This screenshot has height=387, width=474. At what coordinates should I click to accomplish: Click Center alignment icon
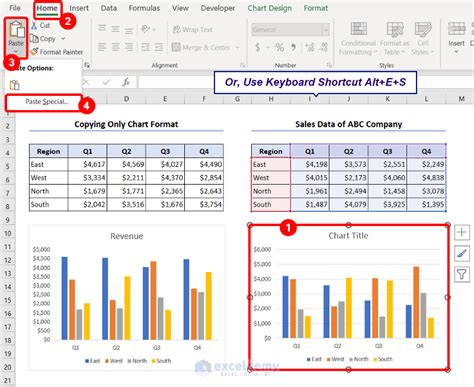(115, 47)
